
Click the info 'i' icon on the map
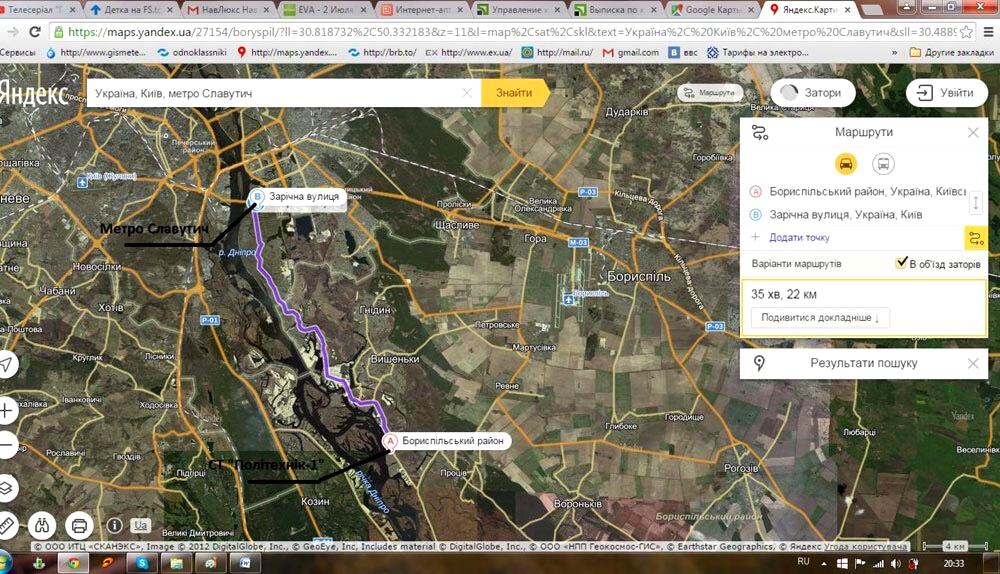[114, 526]
